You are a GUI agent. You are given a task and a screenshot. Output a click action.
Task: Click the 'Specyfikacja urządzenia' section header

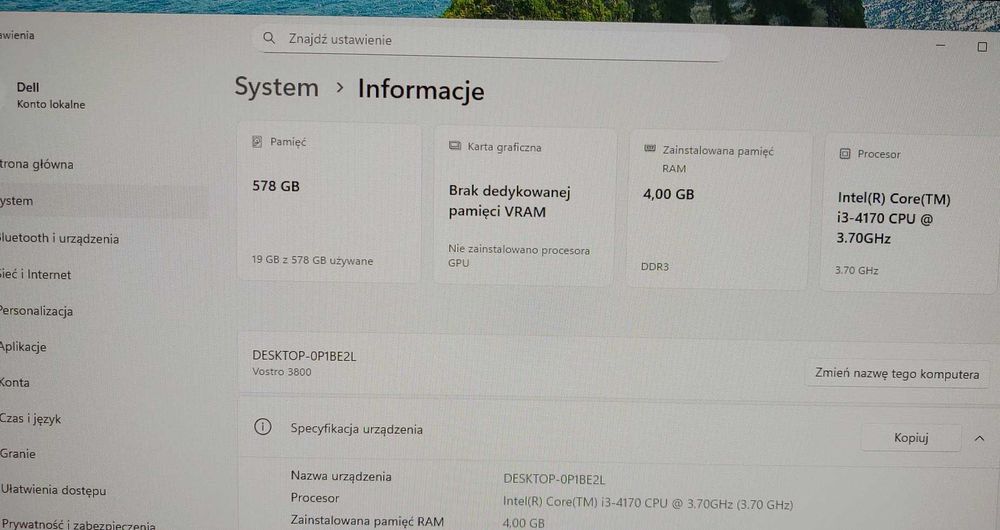click(x=357, y=429)
